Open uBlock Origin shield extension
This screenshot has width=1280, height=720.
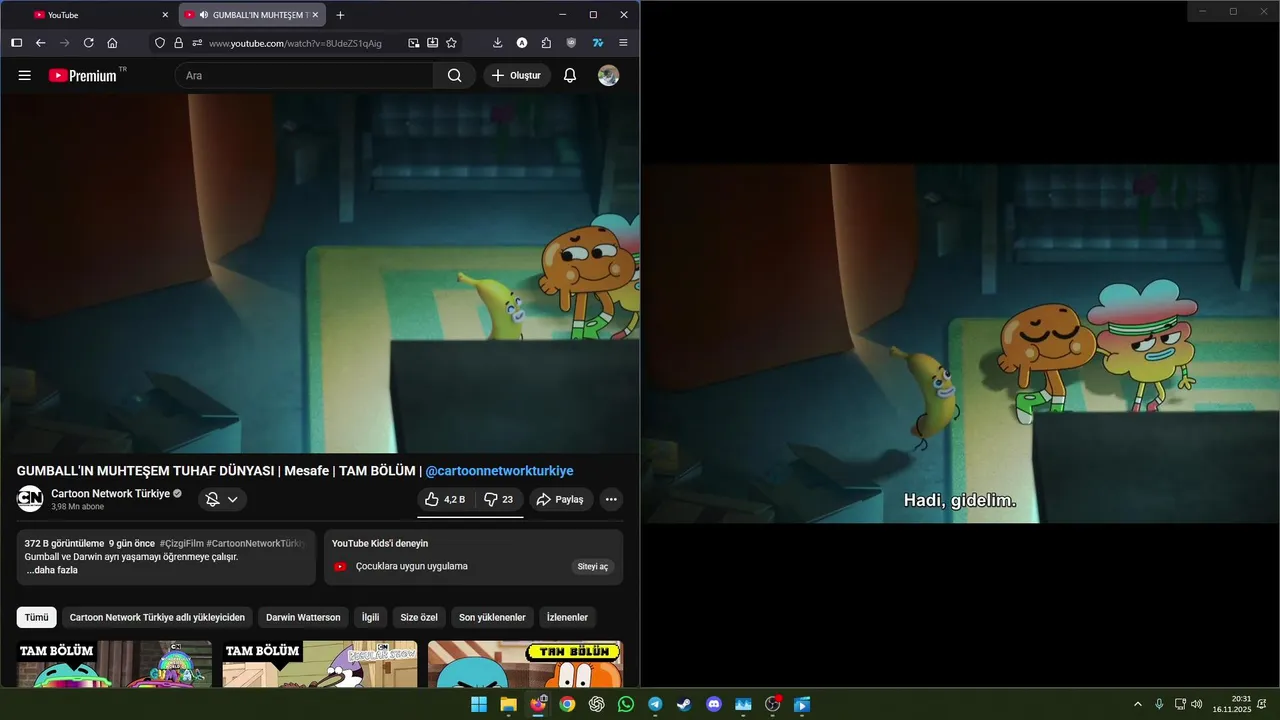coord(571,43)
